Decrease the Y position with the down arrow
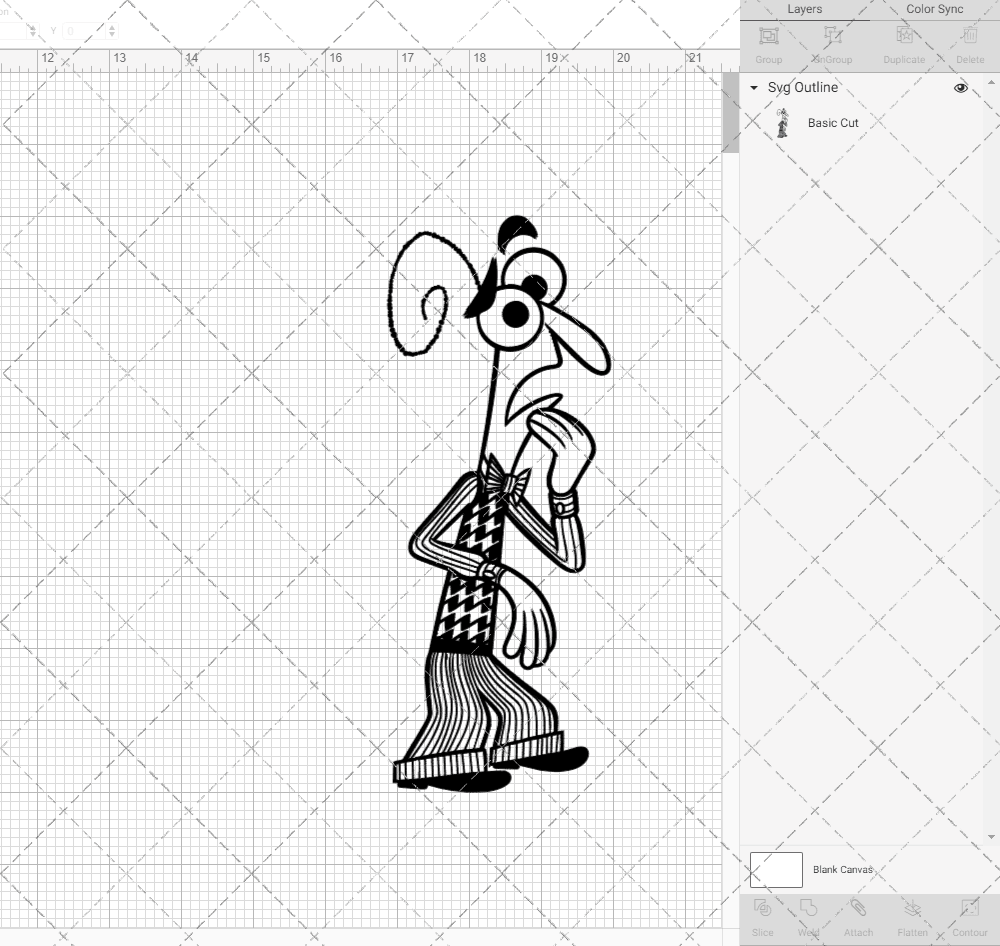This screenshot has height=946, width=1000. 112,34
